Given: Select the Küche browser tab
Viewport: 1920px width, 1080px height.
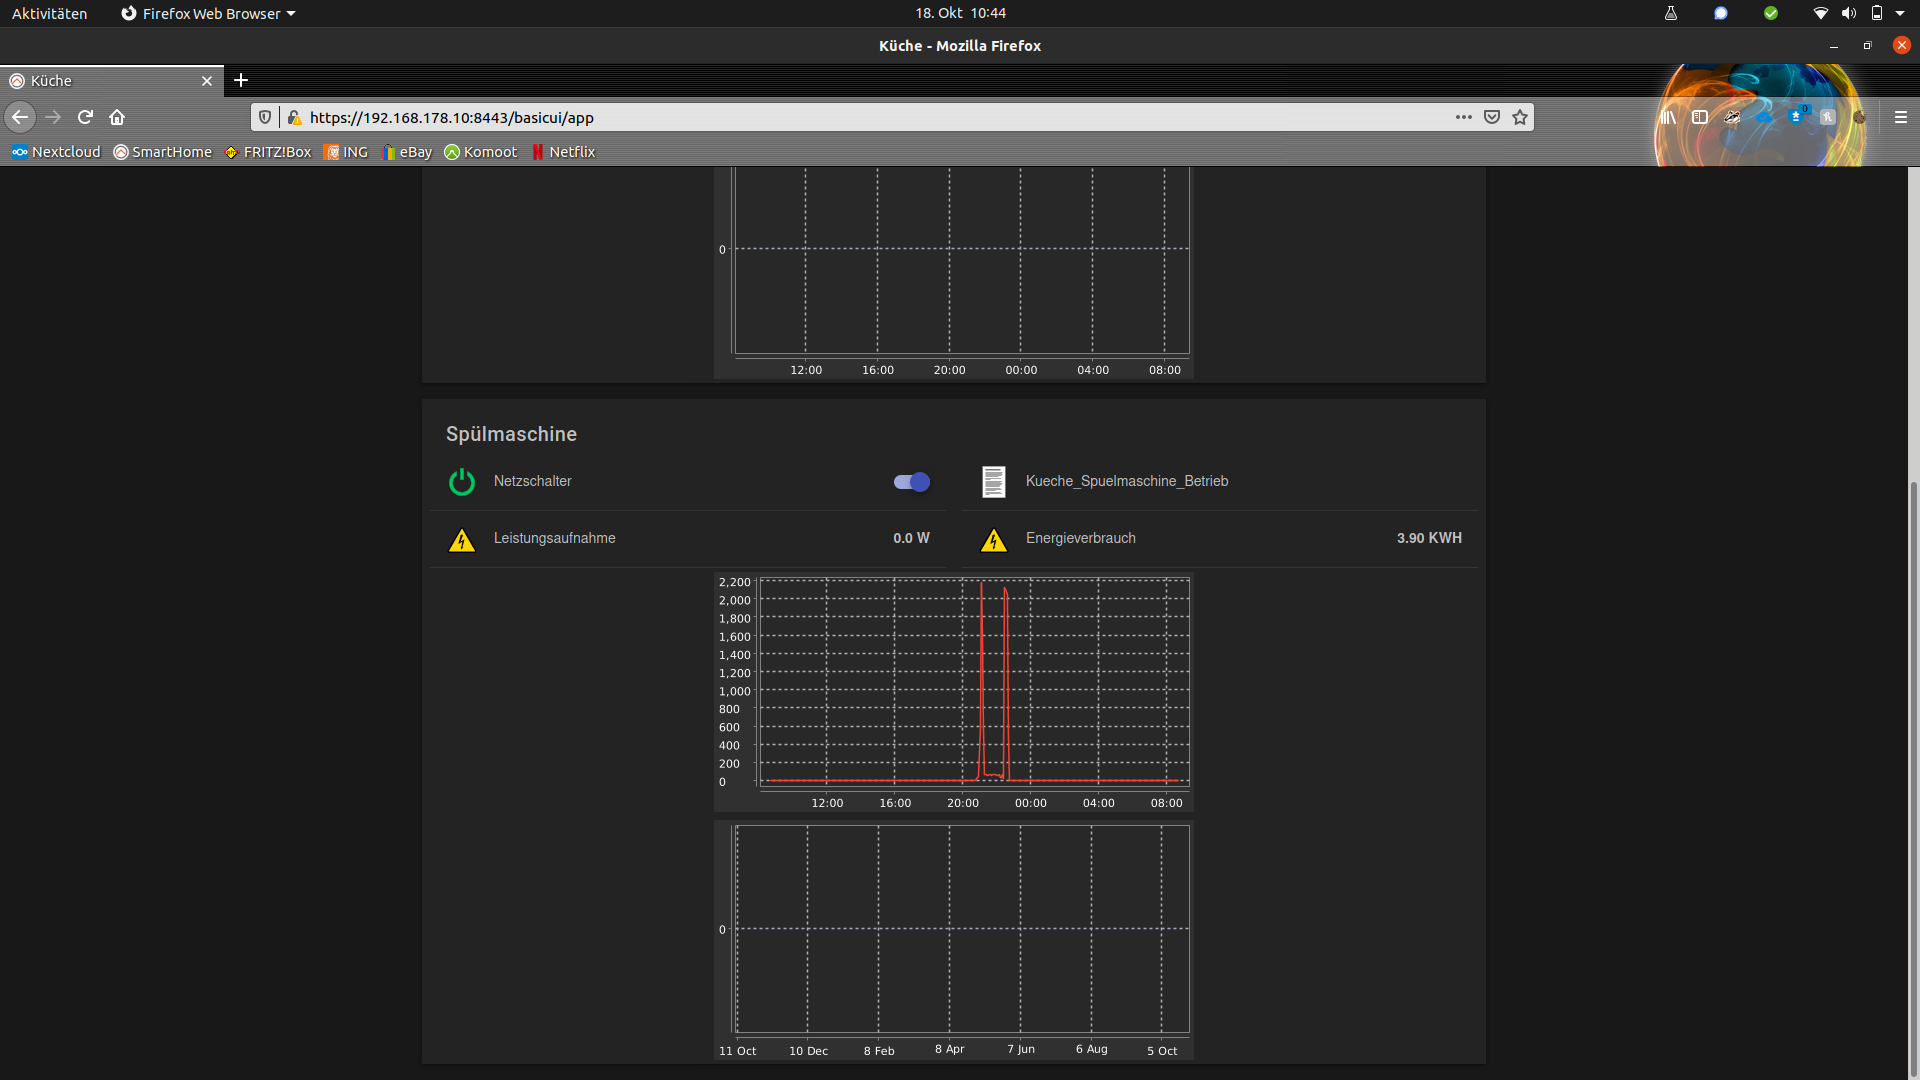Looking at the screenshot, I should pos(51,80).
